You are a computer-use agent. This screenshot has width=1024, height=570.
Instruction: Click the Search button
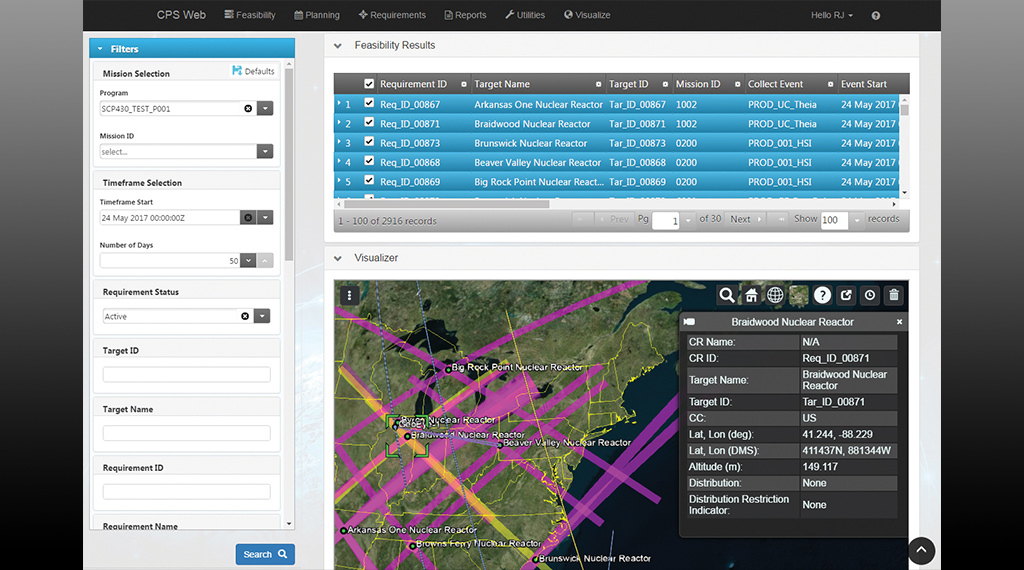pyautogui.click(x=265, y=554)
